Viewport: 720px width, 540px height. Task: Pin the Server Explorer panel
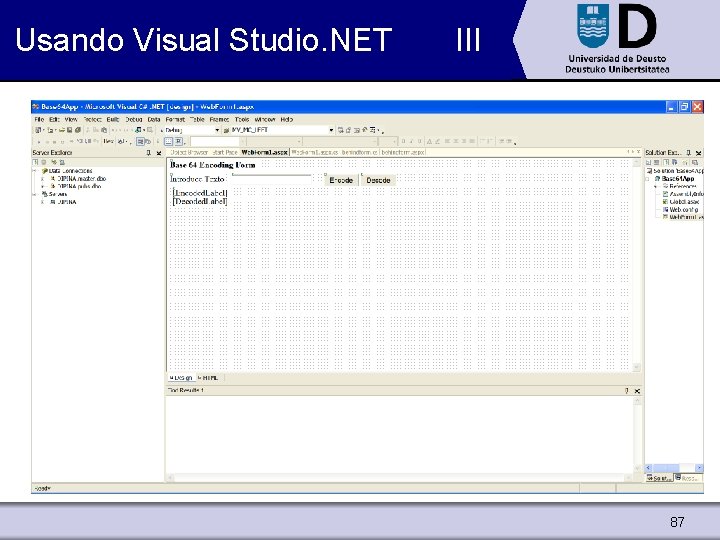(x=148, y=153)
